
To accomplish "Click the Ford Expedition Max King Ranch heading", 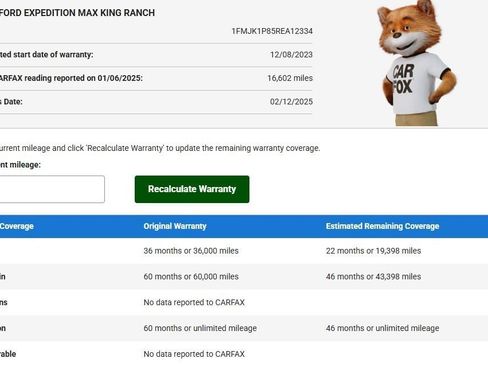I will 77,13.
